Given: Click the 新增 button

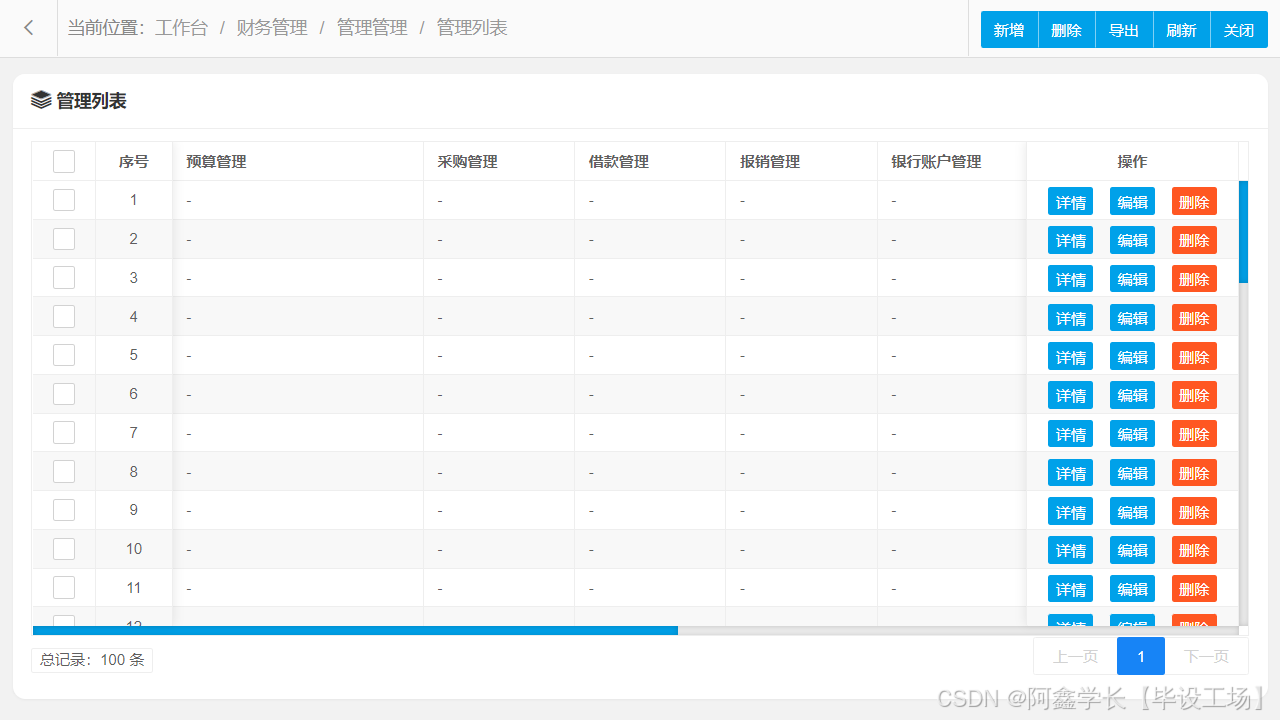Looking at the screenshot, I should [1009, 30].
